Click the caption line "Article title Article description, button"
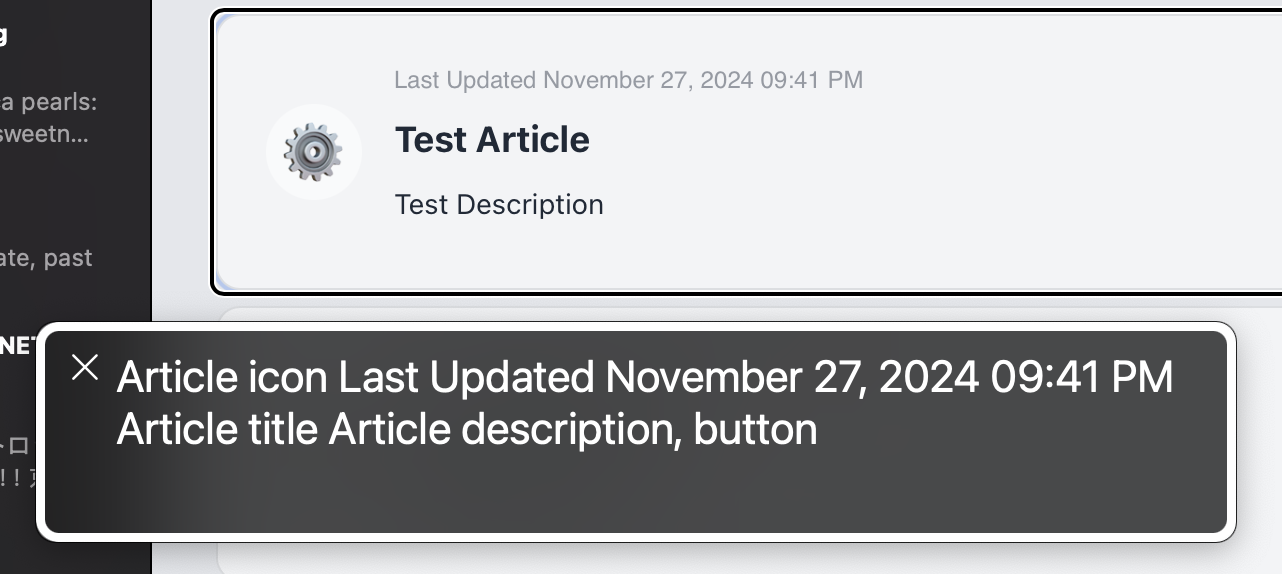 (467, 430)
